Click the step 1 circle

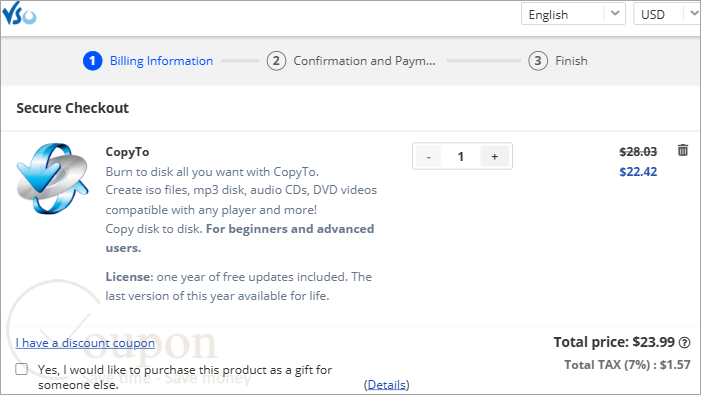click(93, 61)
